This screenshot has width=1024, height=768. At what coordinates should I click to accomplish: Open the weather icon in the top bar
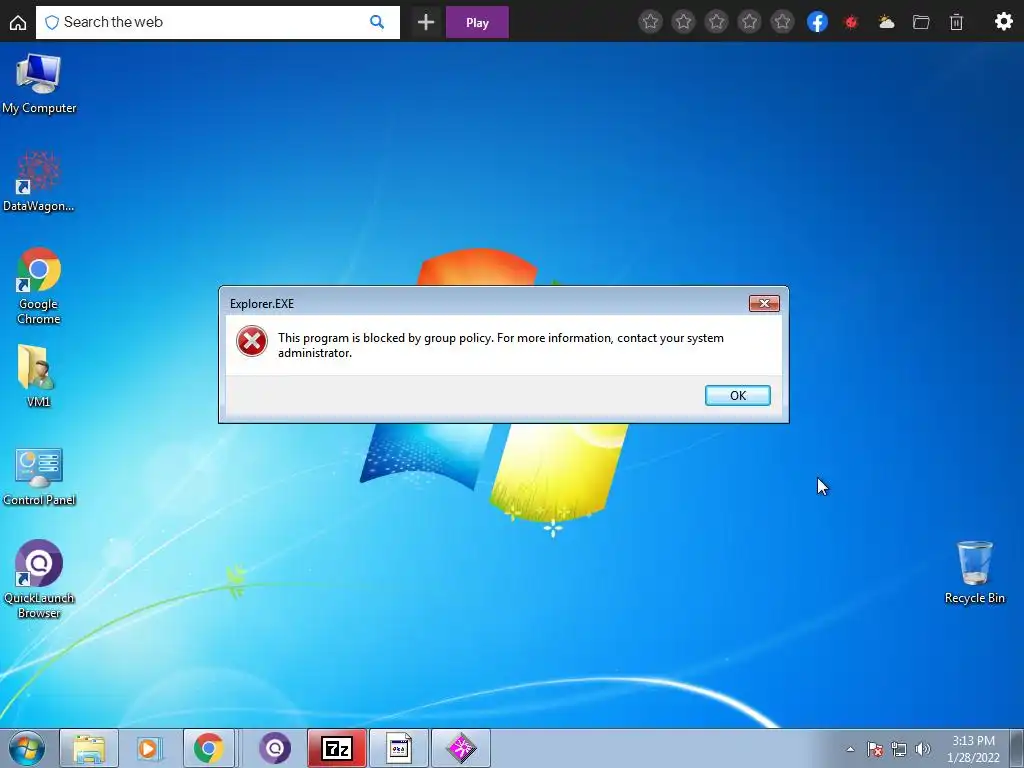coord(886,22)
